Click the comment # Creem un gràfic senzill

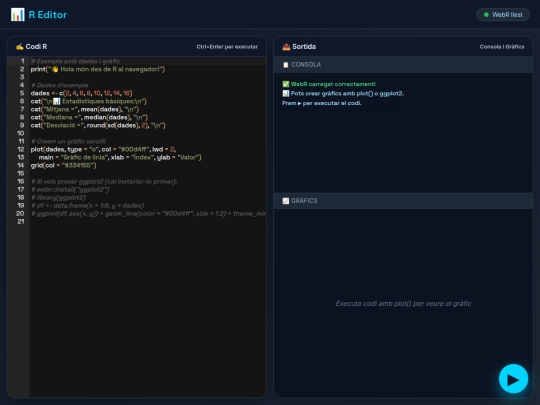(68, 141)
